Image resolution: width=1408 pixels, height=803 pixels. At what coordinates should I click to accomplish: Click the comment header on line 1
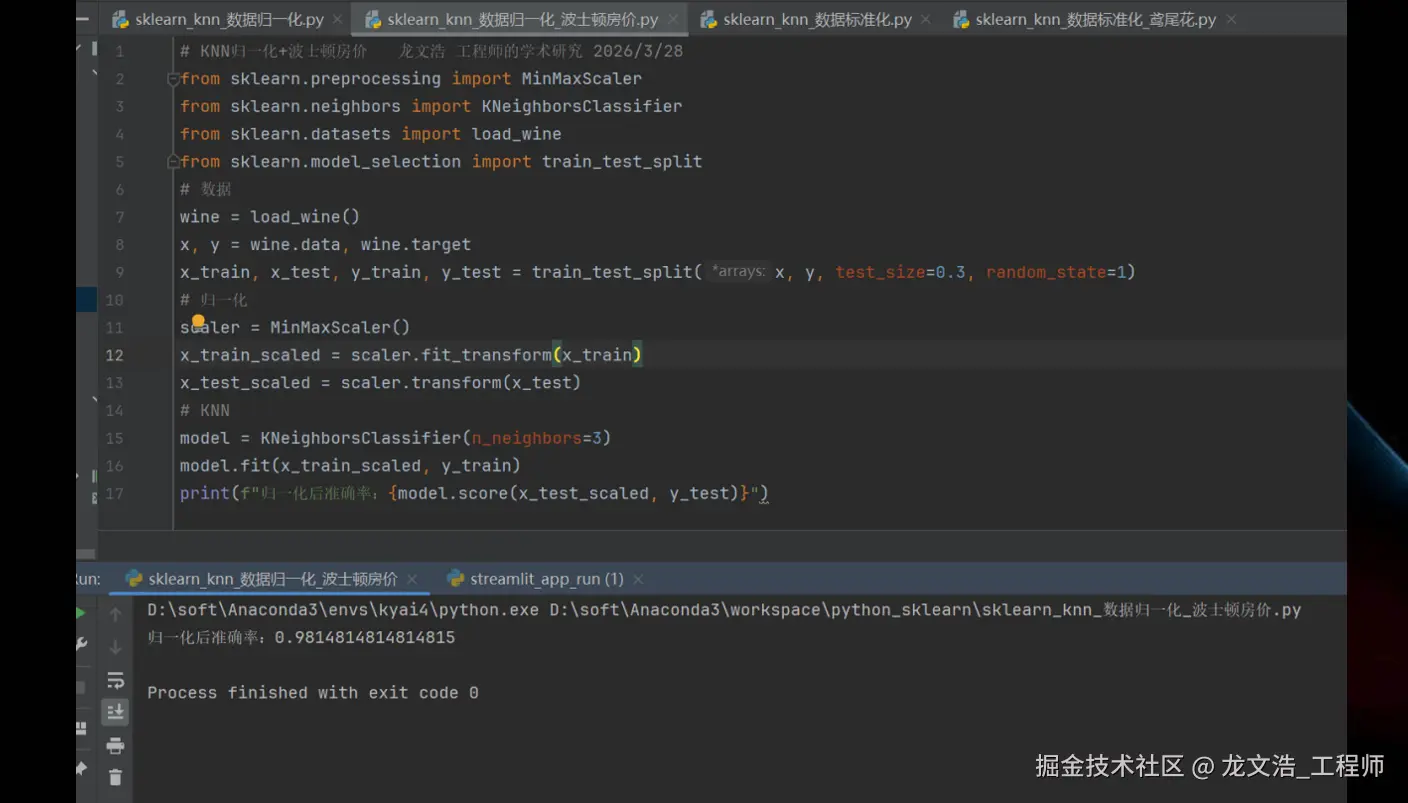click(431, 51)
